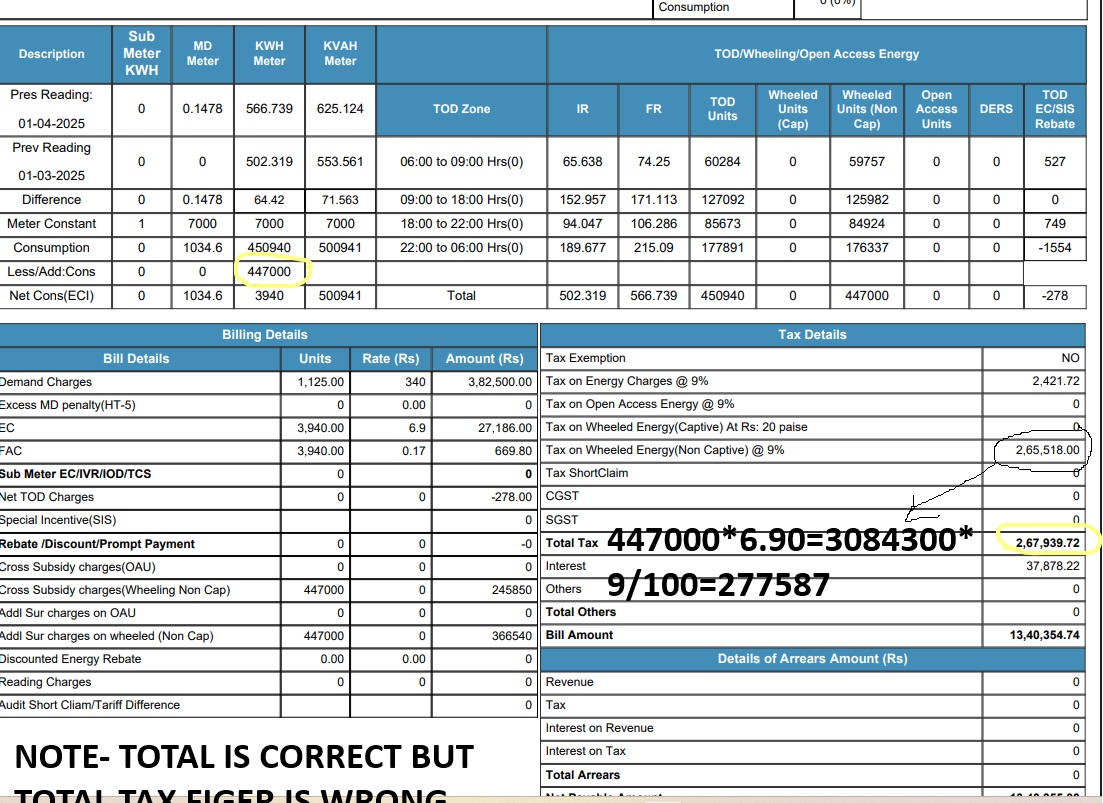Select the previous KVAH reading 553.561
The width and height of the screenshot is (1103, 803).
pyautogui.click(x=340, y=162)
